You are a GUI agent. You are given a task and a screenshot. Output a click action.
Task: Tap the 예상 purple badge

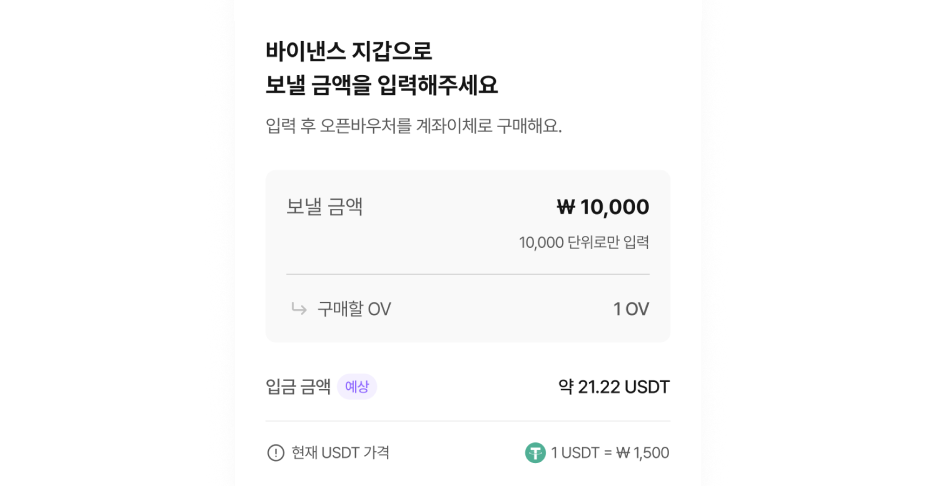[x=357, y=387]
